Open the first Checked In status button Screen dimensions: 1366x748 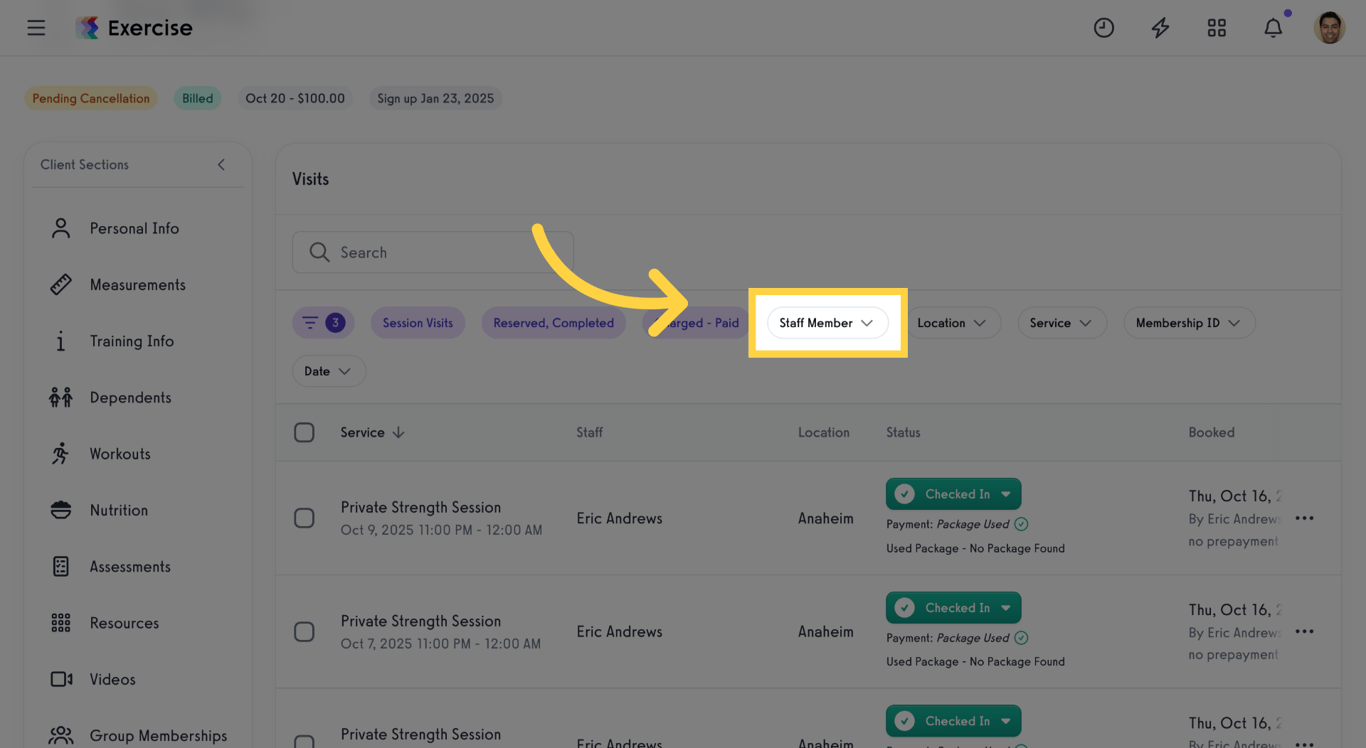click(x=953, y=494)
